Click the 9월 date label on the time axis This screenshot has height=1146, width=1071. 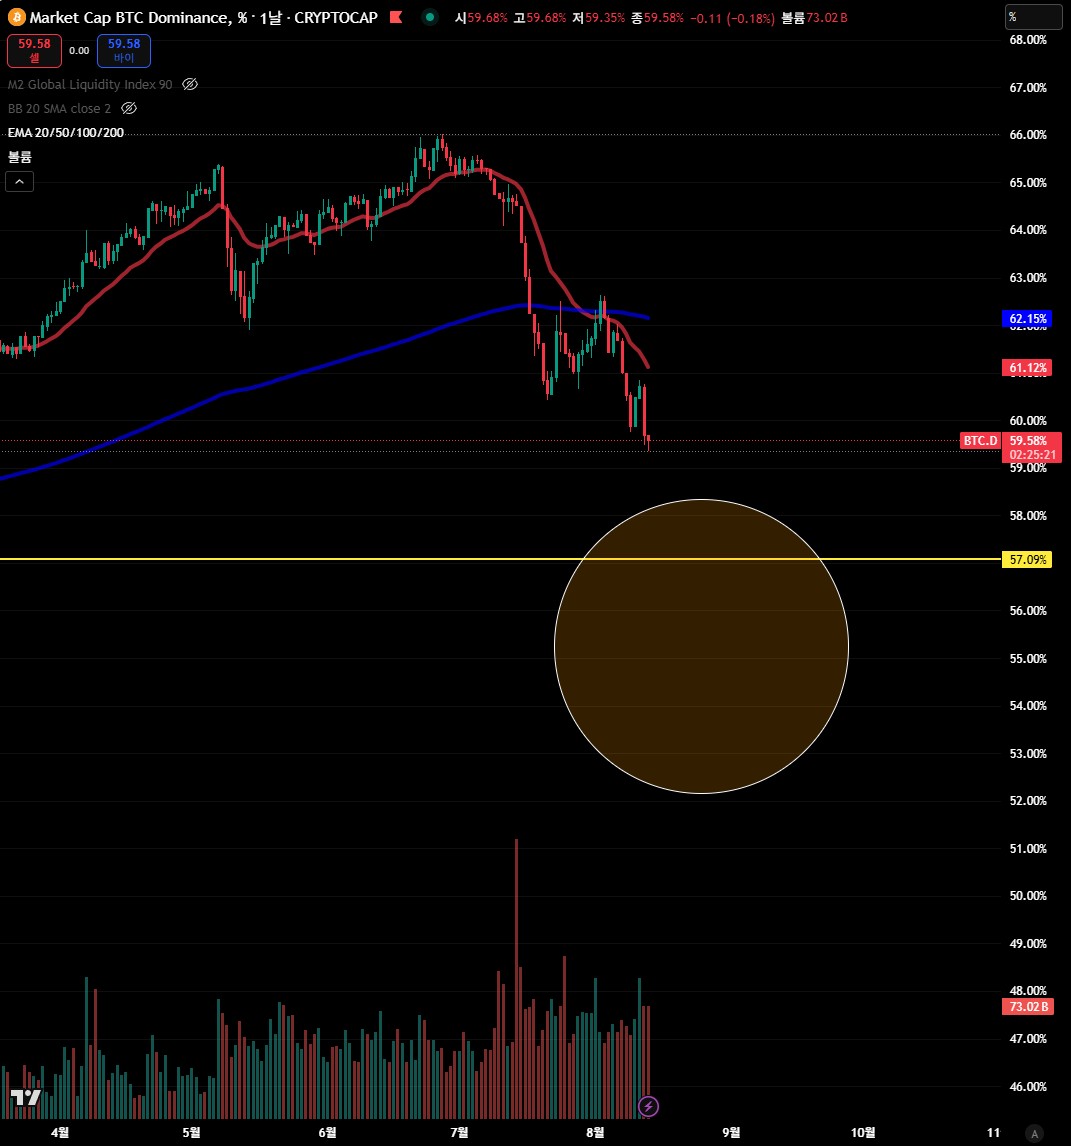pos(731,1132)
